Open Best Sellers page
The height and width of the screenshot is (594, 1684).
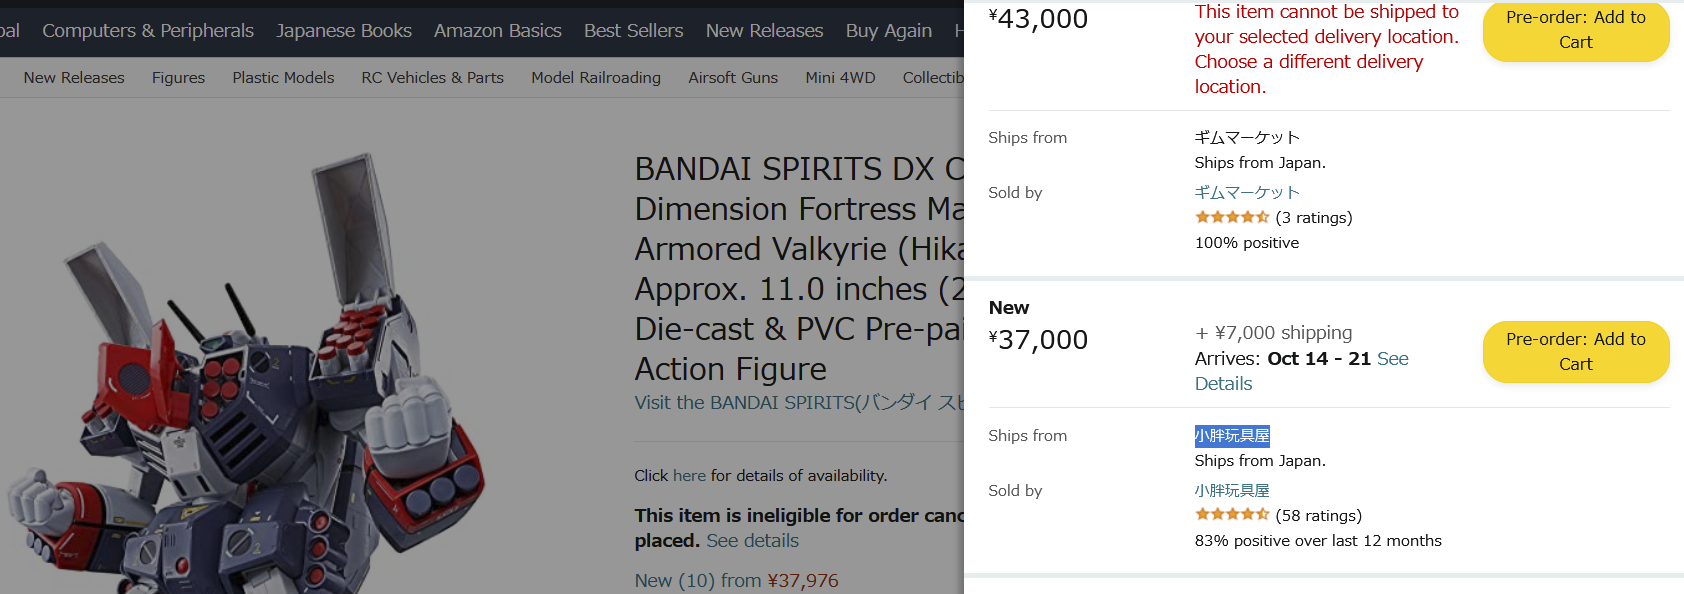tap(634, 31)
